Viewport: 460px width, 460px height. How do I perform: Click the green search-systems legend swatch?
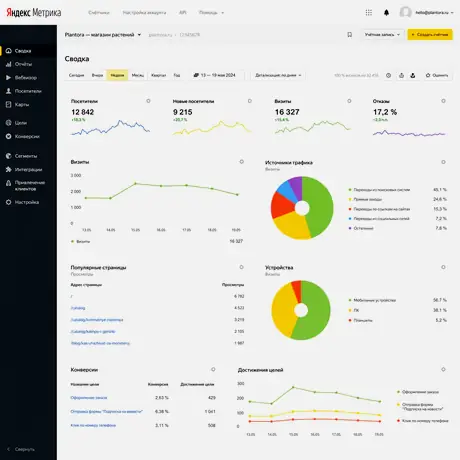tap(350, 190)
